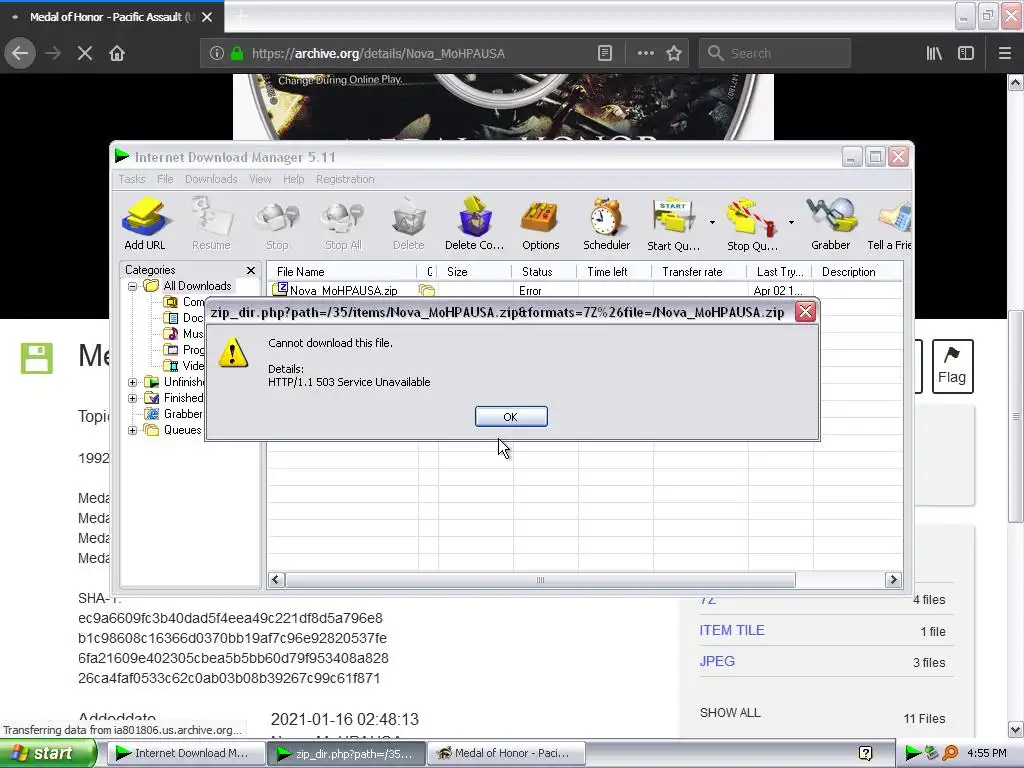1024x768 pixels.
Task: Switch to Medal of Honor taskbar button
Action: pyautogui.click(x=506, y=754)
